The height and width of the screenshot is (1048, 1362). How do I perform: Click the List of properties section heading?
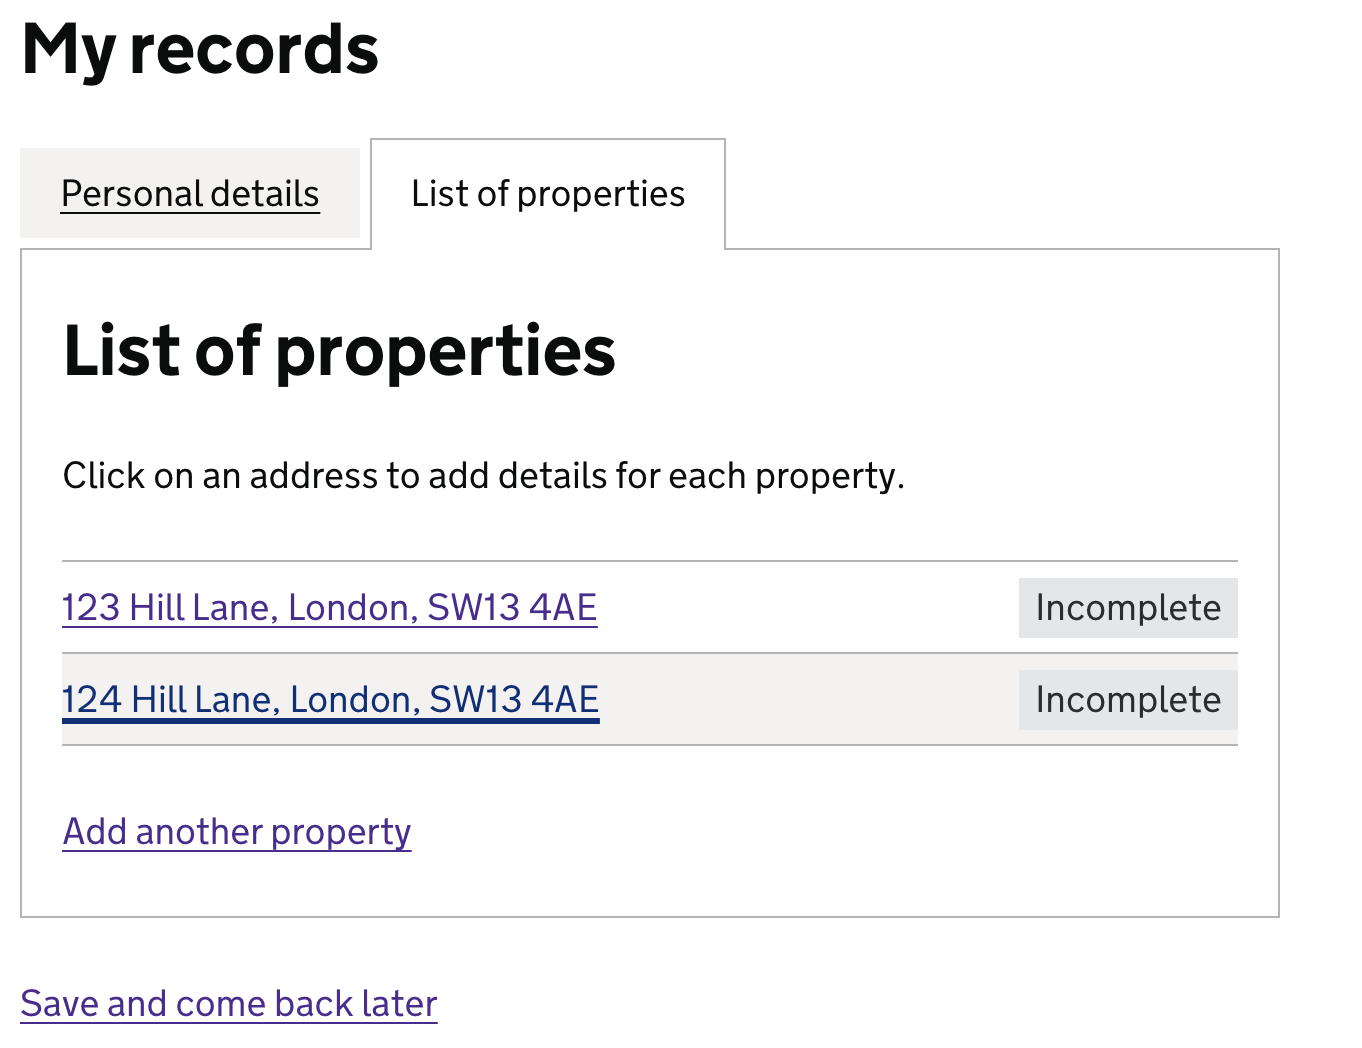coord(339,350)
